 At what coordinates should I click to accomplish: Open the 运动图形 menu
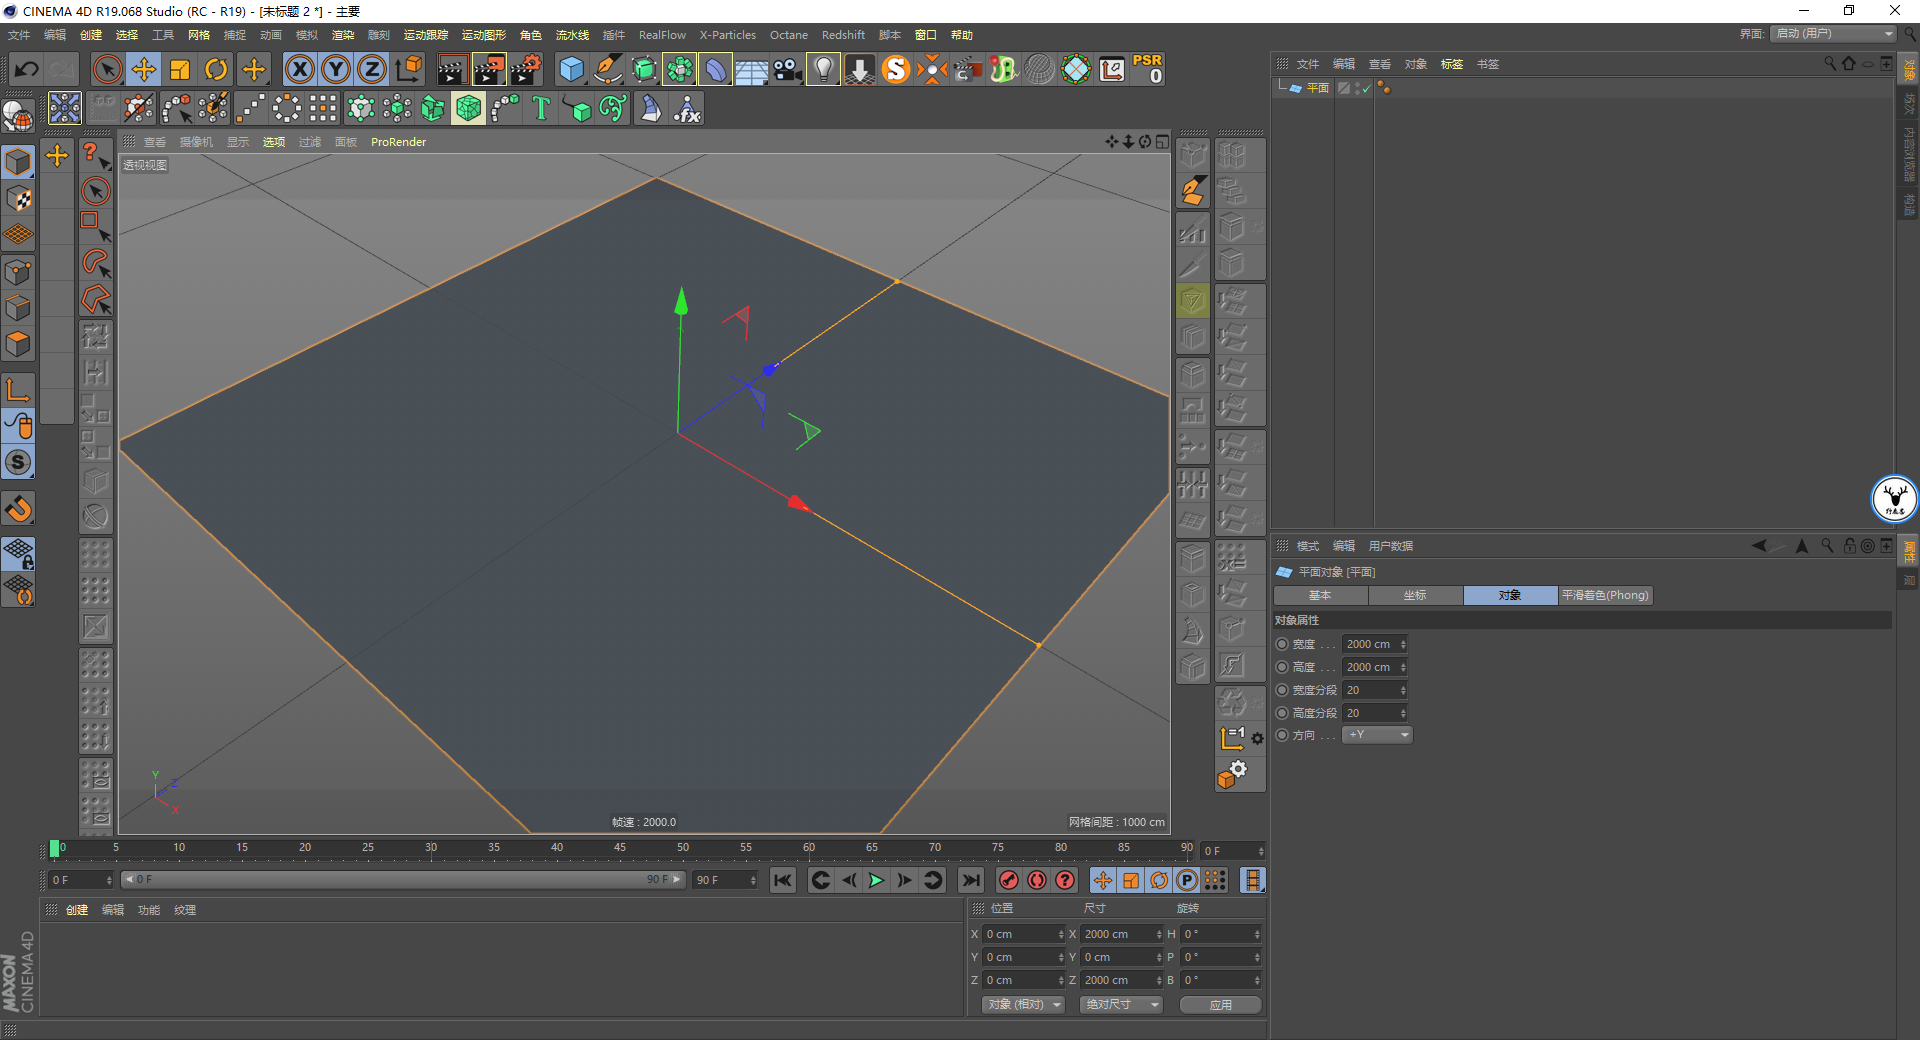(x=483, y=35)
